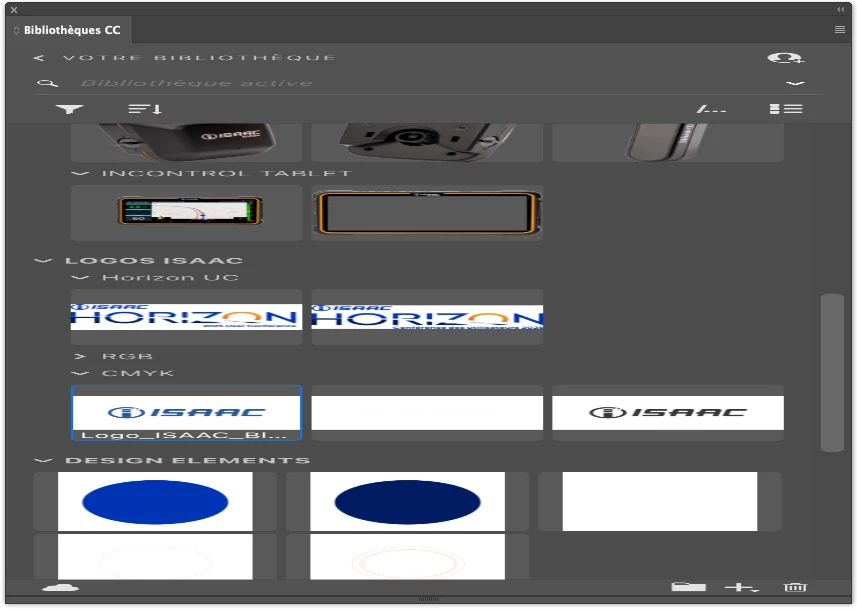Click the VOTRE BIBLIOTHÈQUE label
This screenshot has width=857, height=611.
coord(199,58)
